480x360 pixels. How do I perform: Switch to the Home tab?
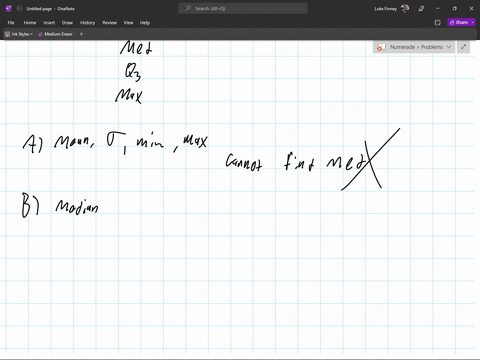(30, 23)
